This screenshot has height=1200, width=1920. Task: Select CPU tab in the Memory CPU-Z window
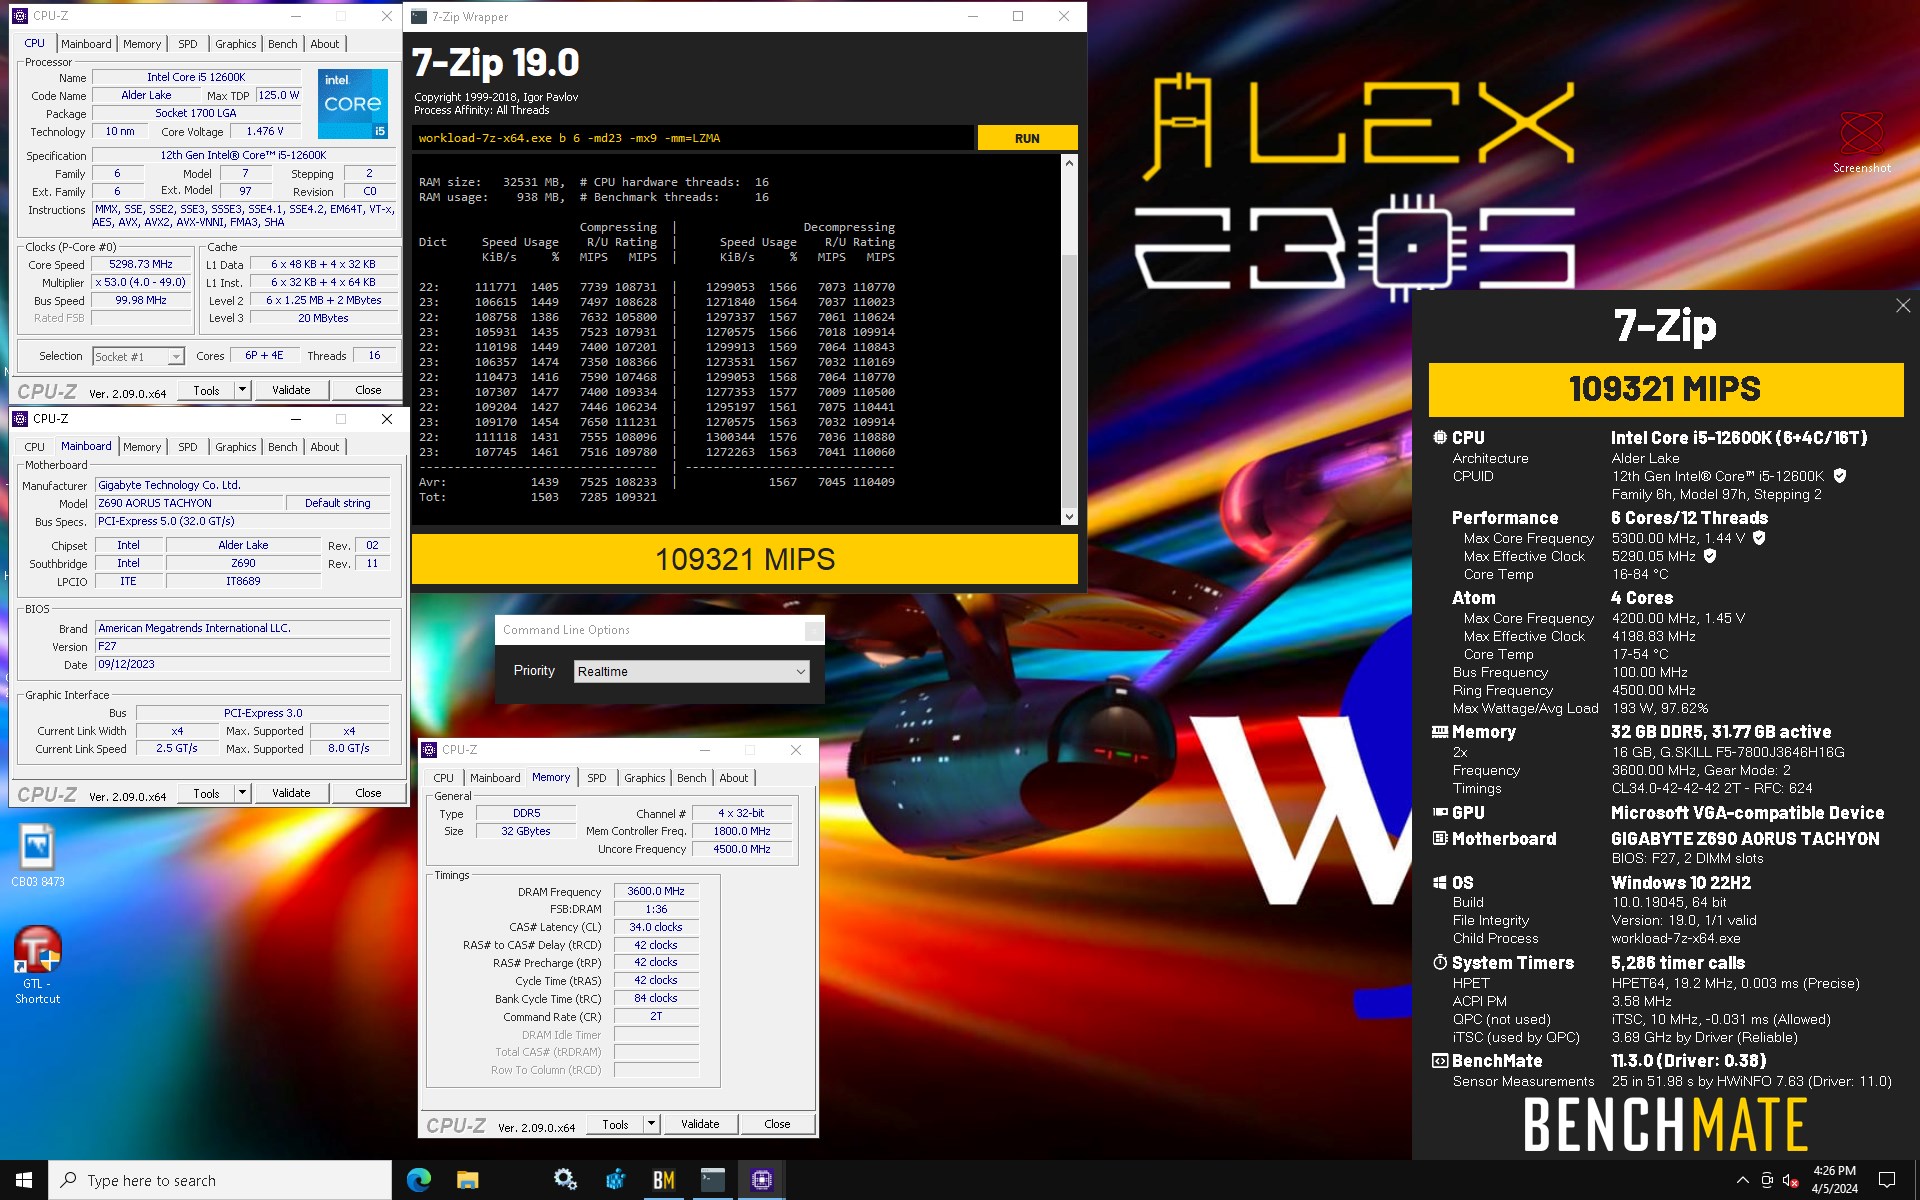[443, 778]
